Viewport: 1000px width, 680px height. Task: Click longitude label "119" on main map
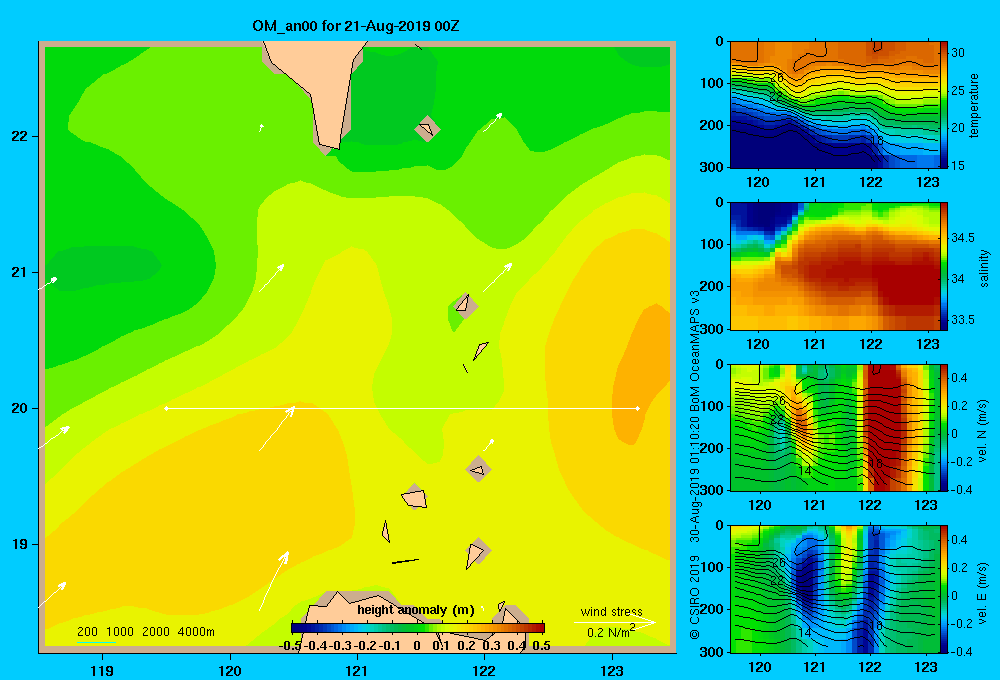[102, 670]
